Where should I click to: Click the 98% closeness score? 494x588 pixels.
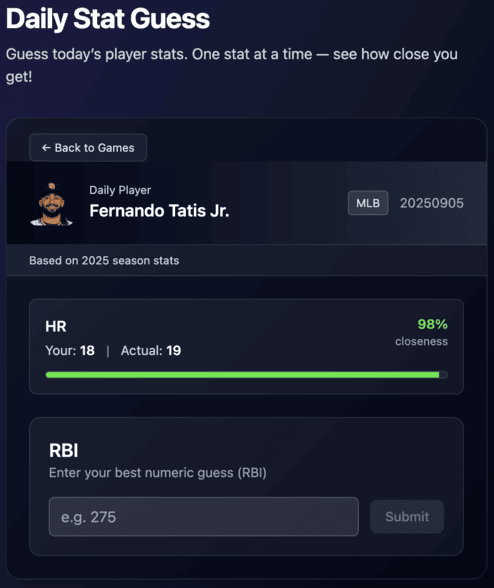tap(432, 324)
